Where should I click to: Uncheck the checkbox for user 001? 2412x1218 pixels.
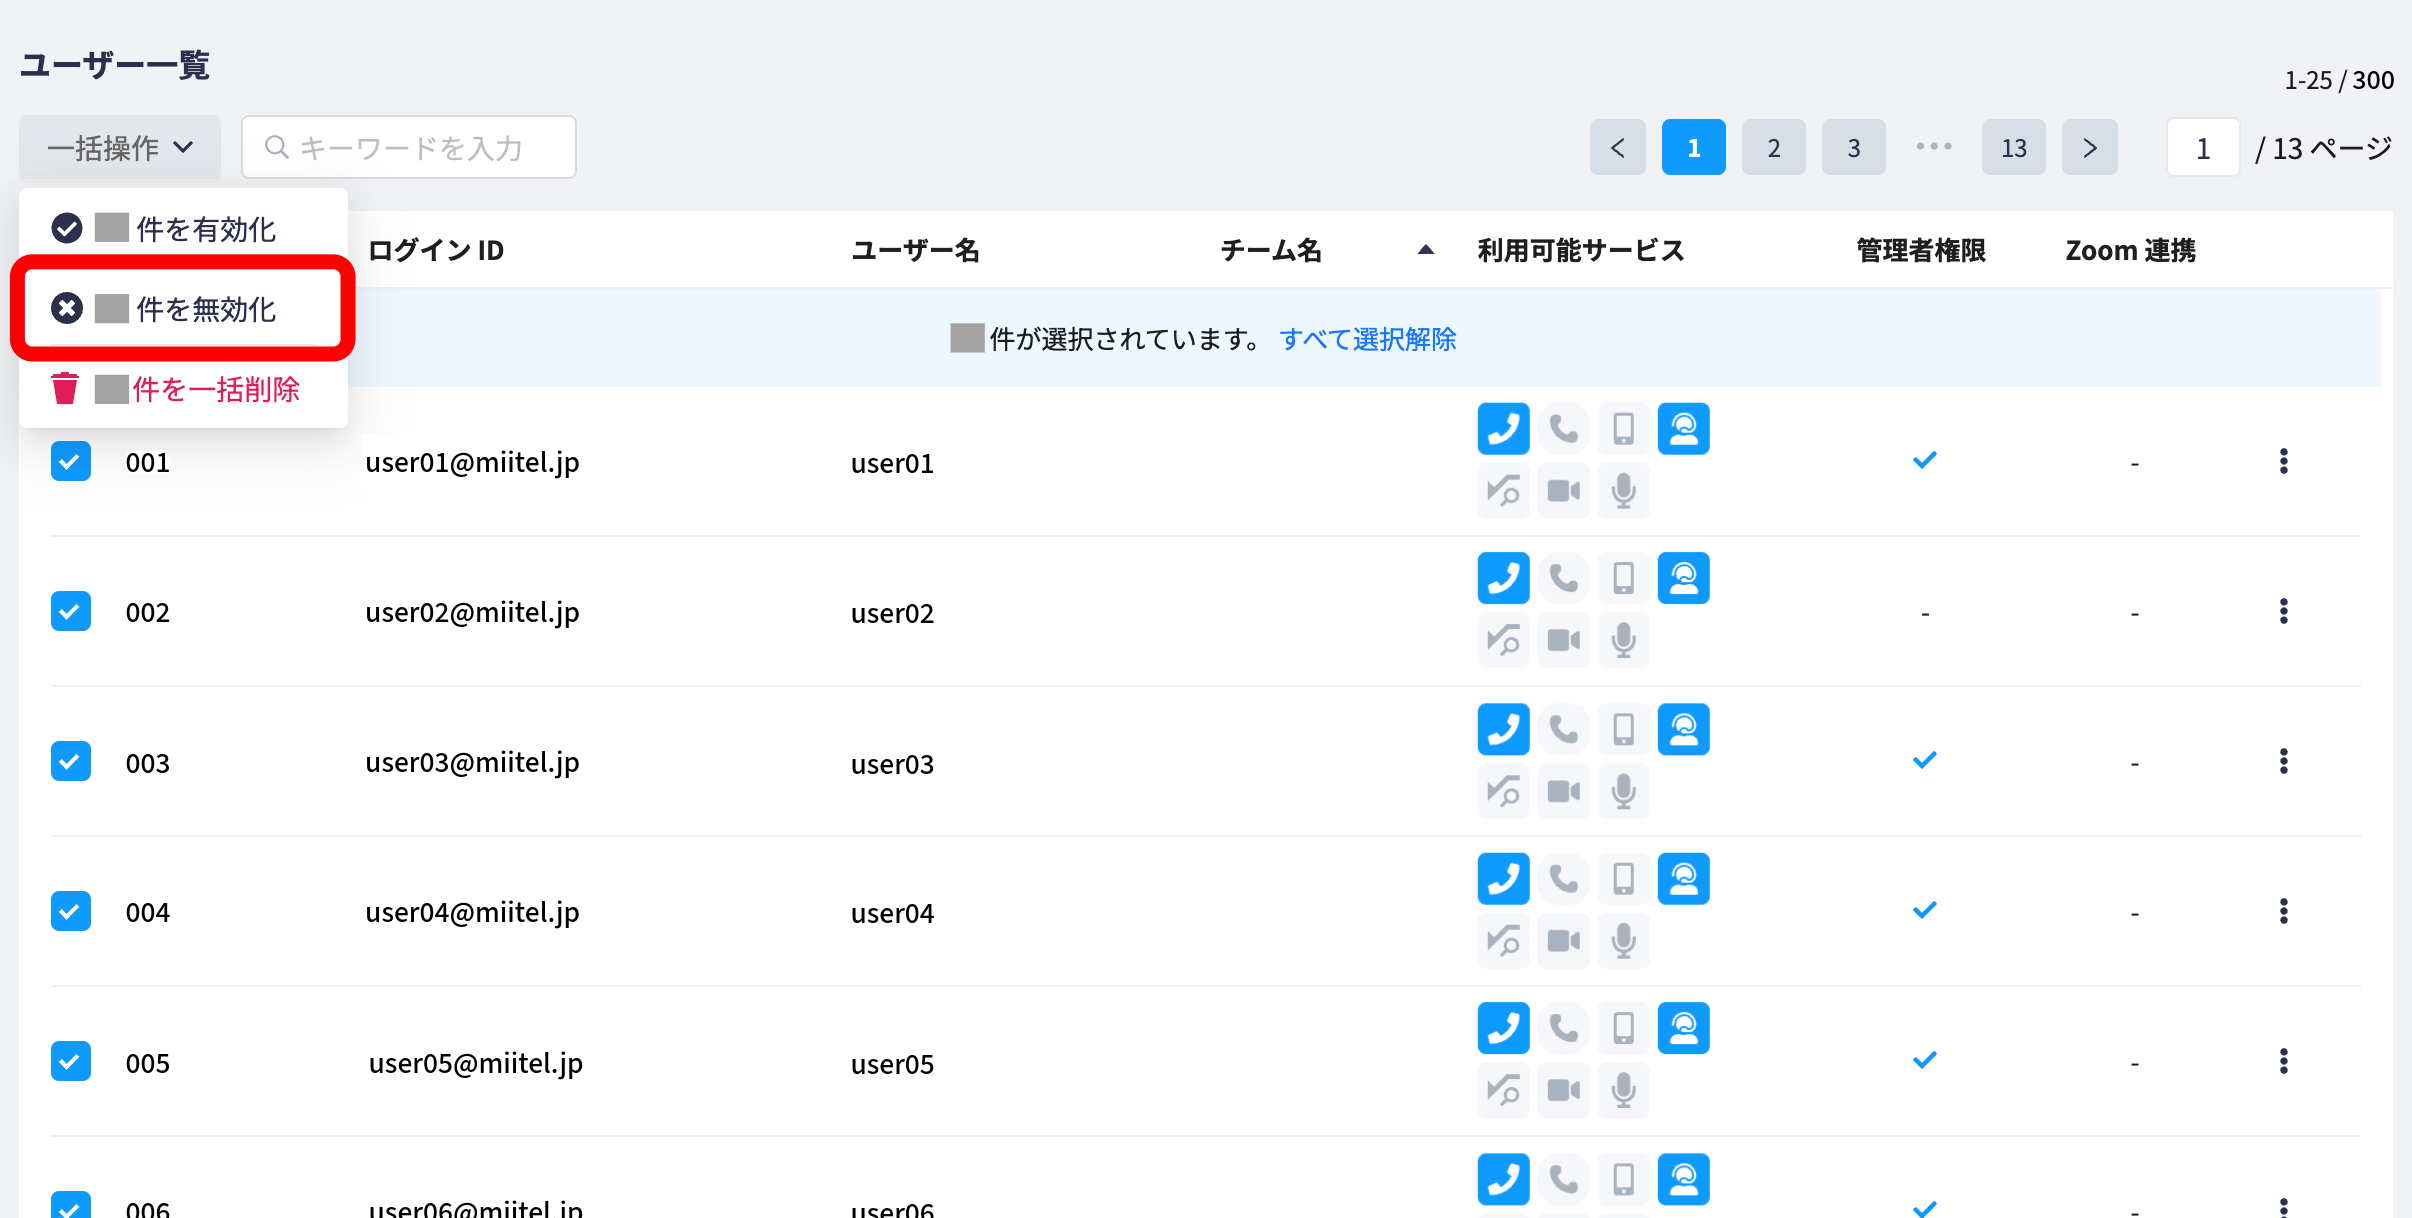(x=71, y=461)
